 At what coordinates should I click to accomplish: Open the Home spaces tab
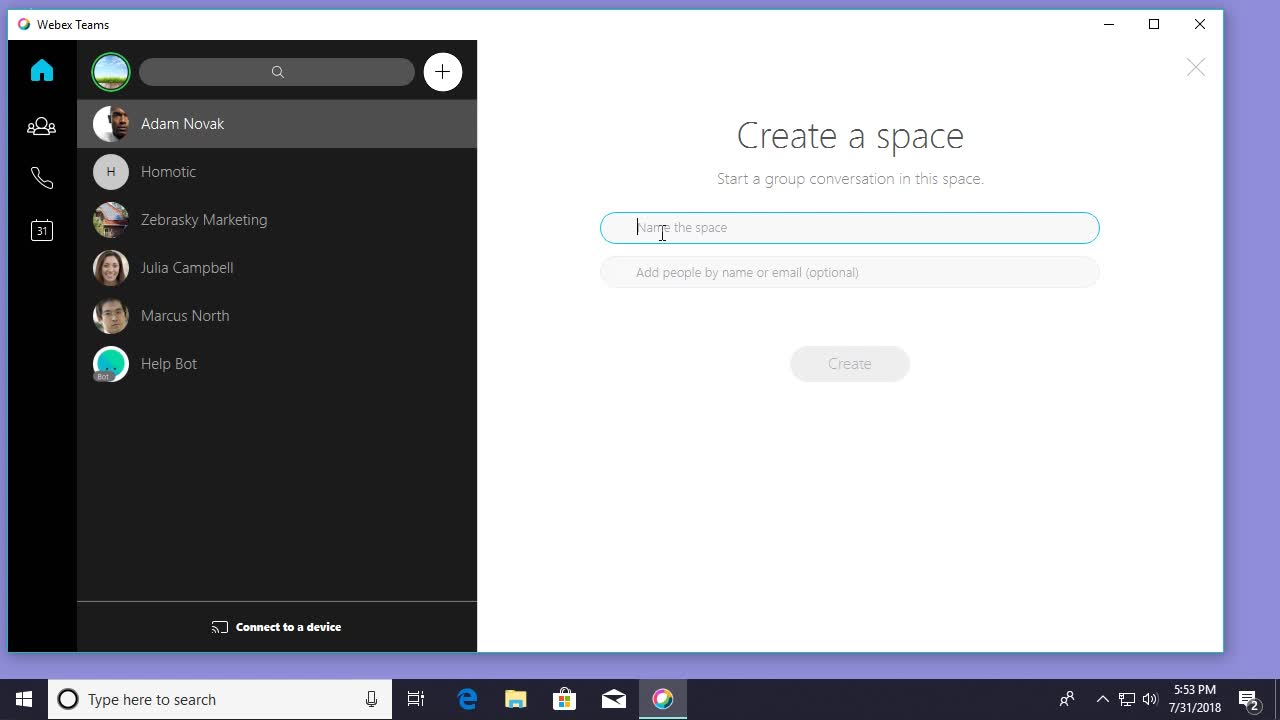coord(42,70)
